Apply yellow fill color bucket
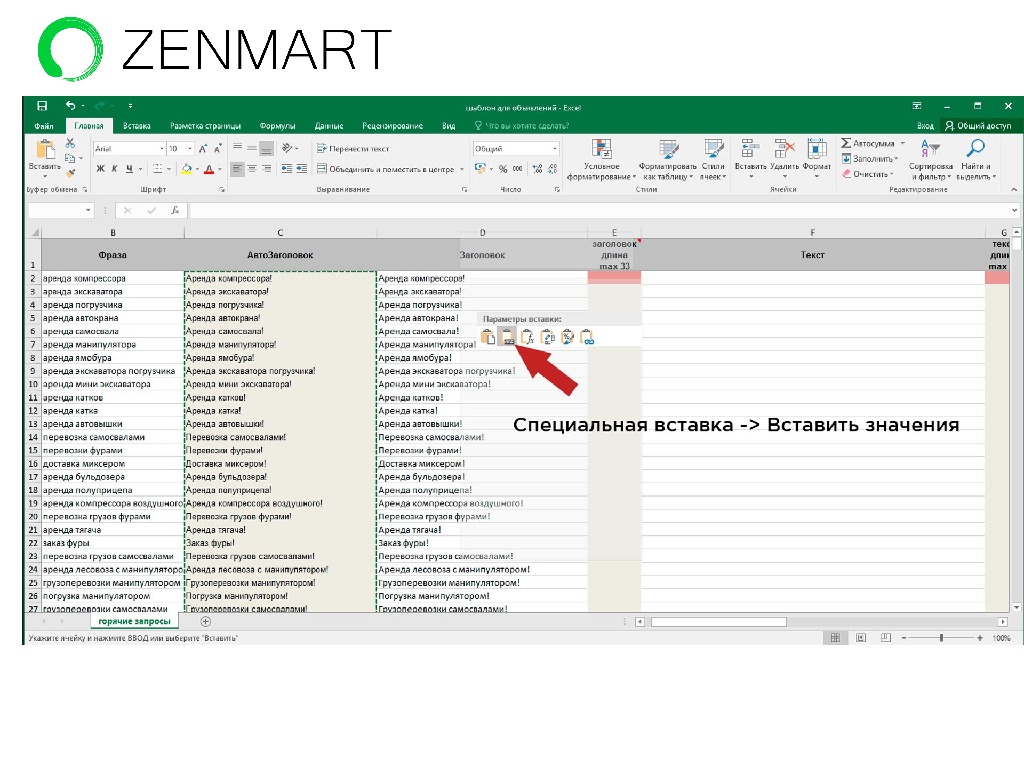This screenshot has width=1024, height=768. pos(187,169)
